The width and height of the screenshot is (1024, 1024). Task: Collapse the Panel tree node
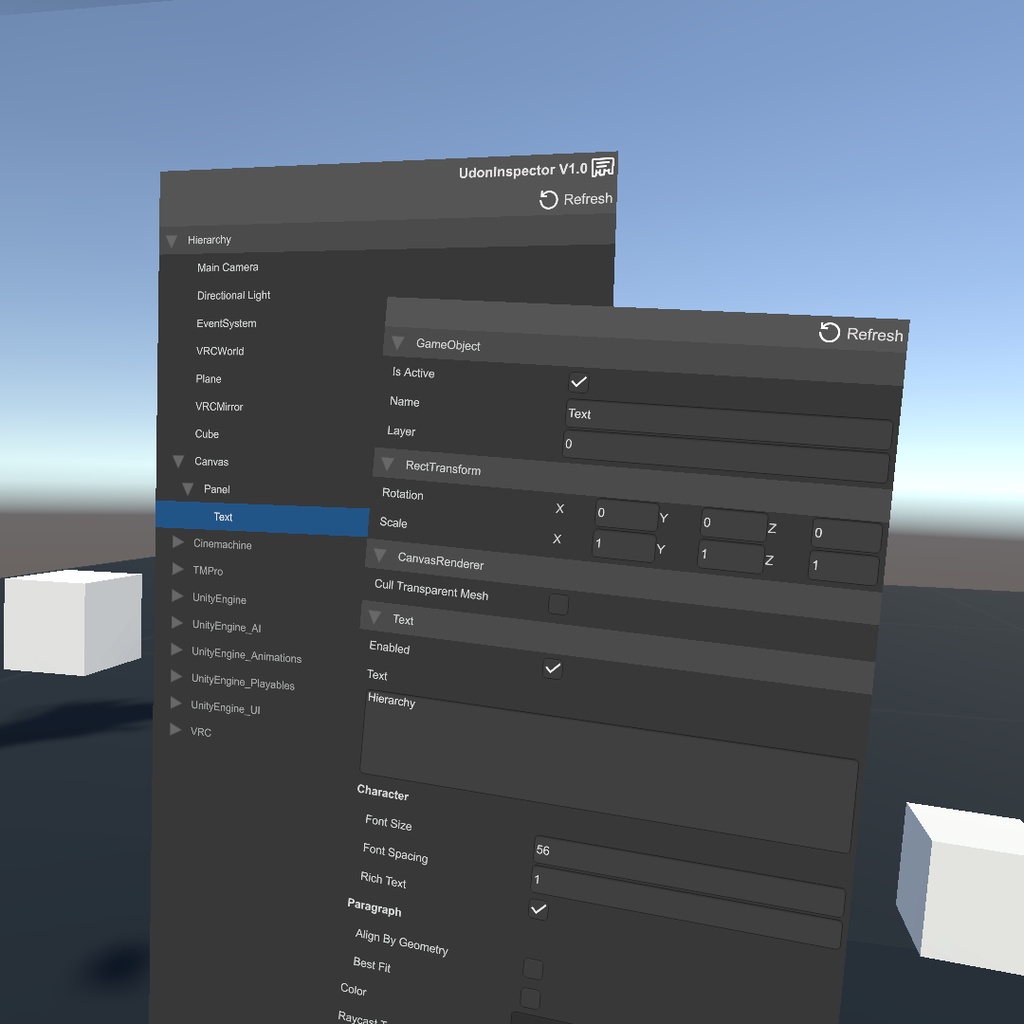(187, 488)
